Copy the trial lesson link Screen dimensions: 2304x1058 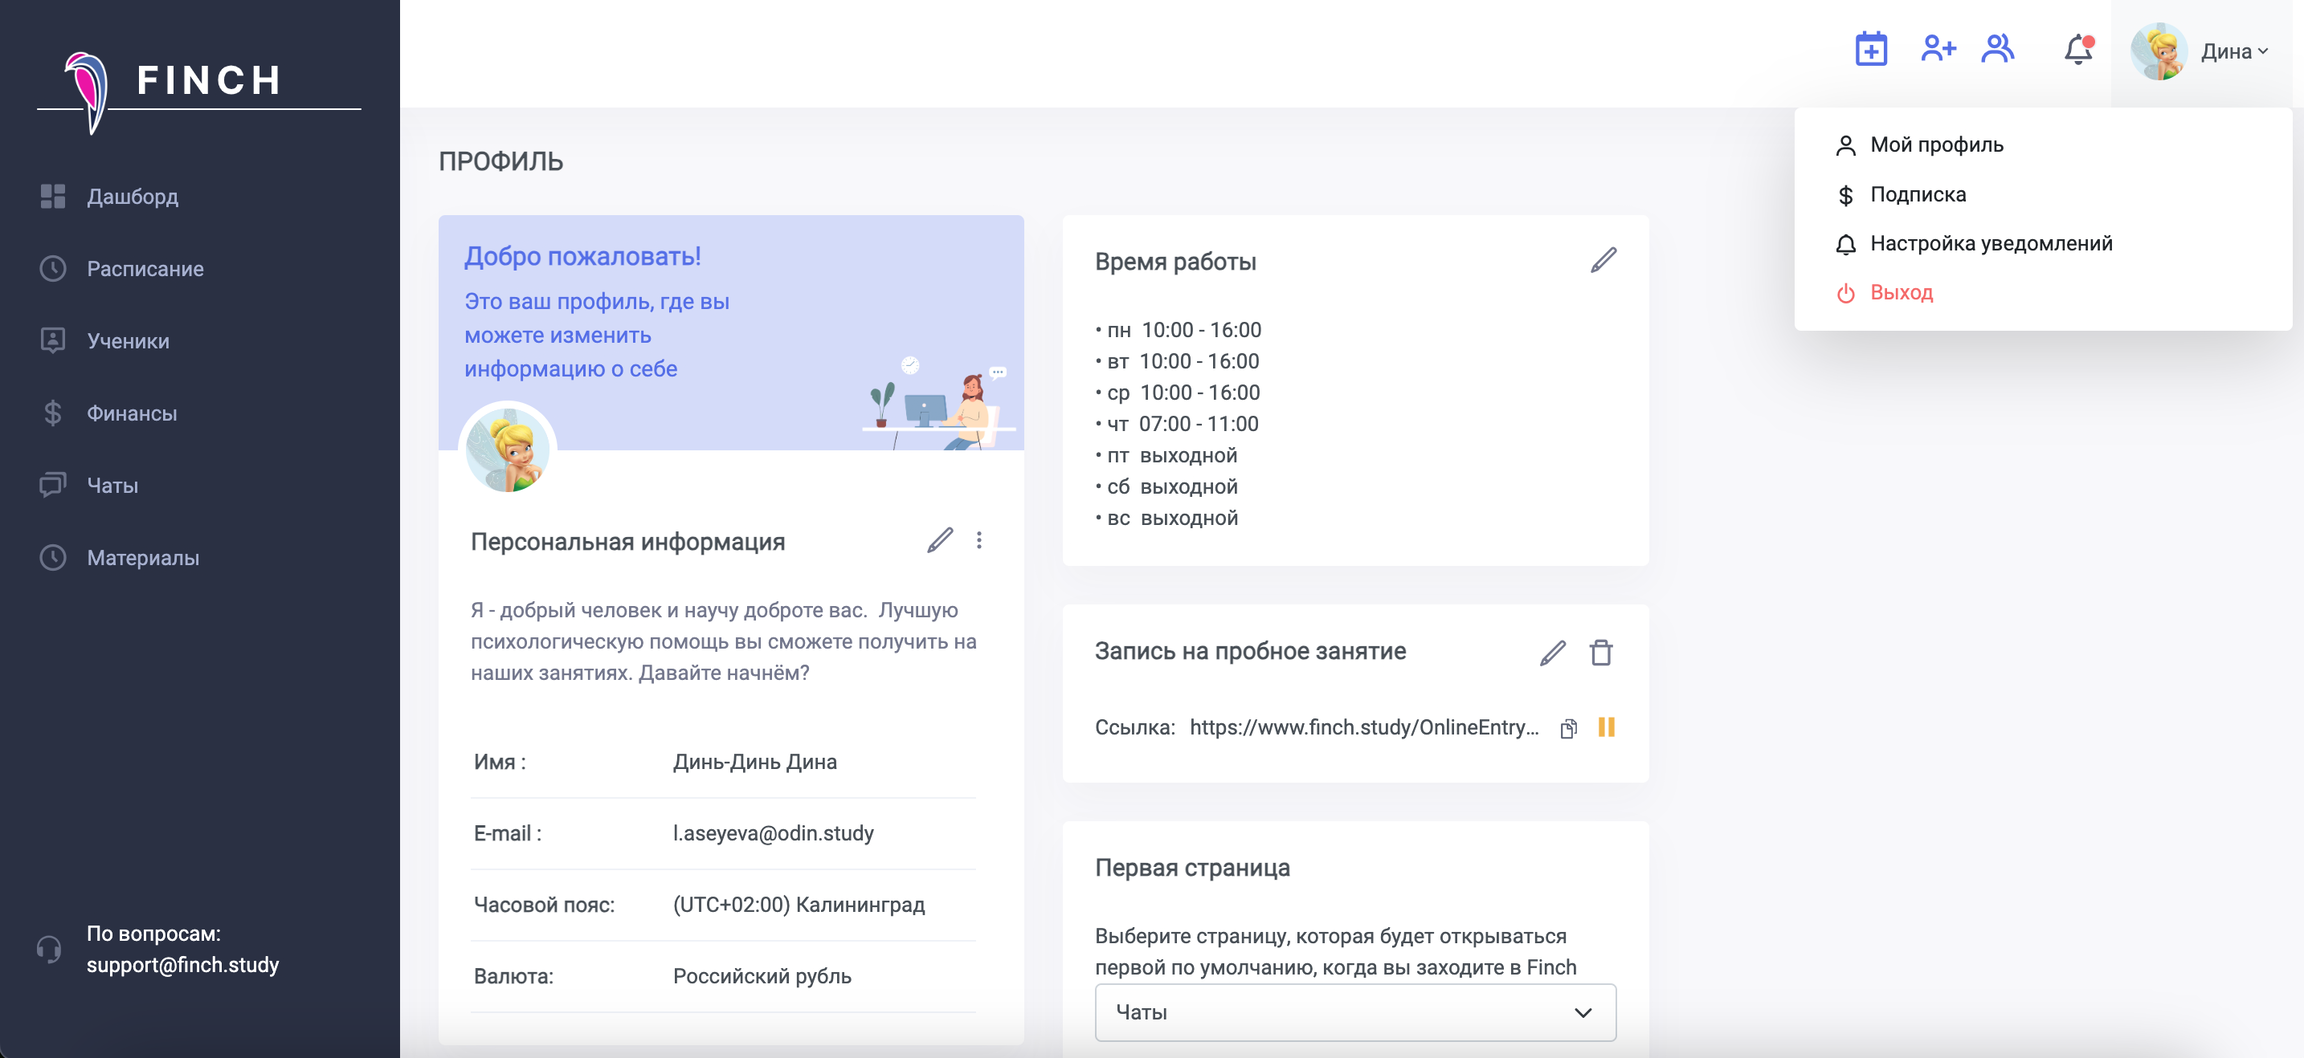point(1568,728)
